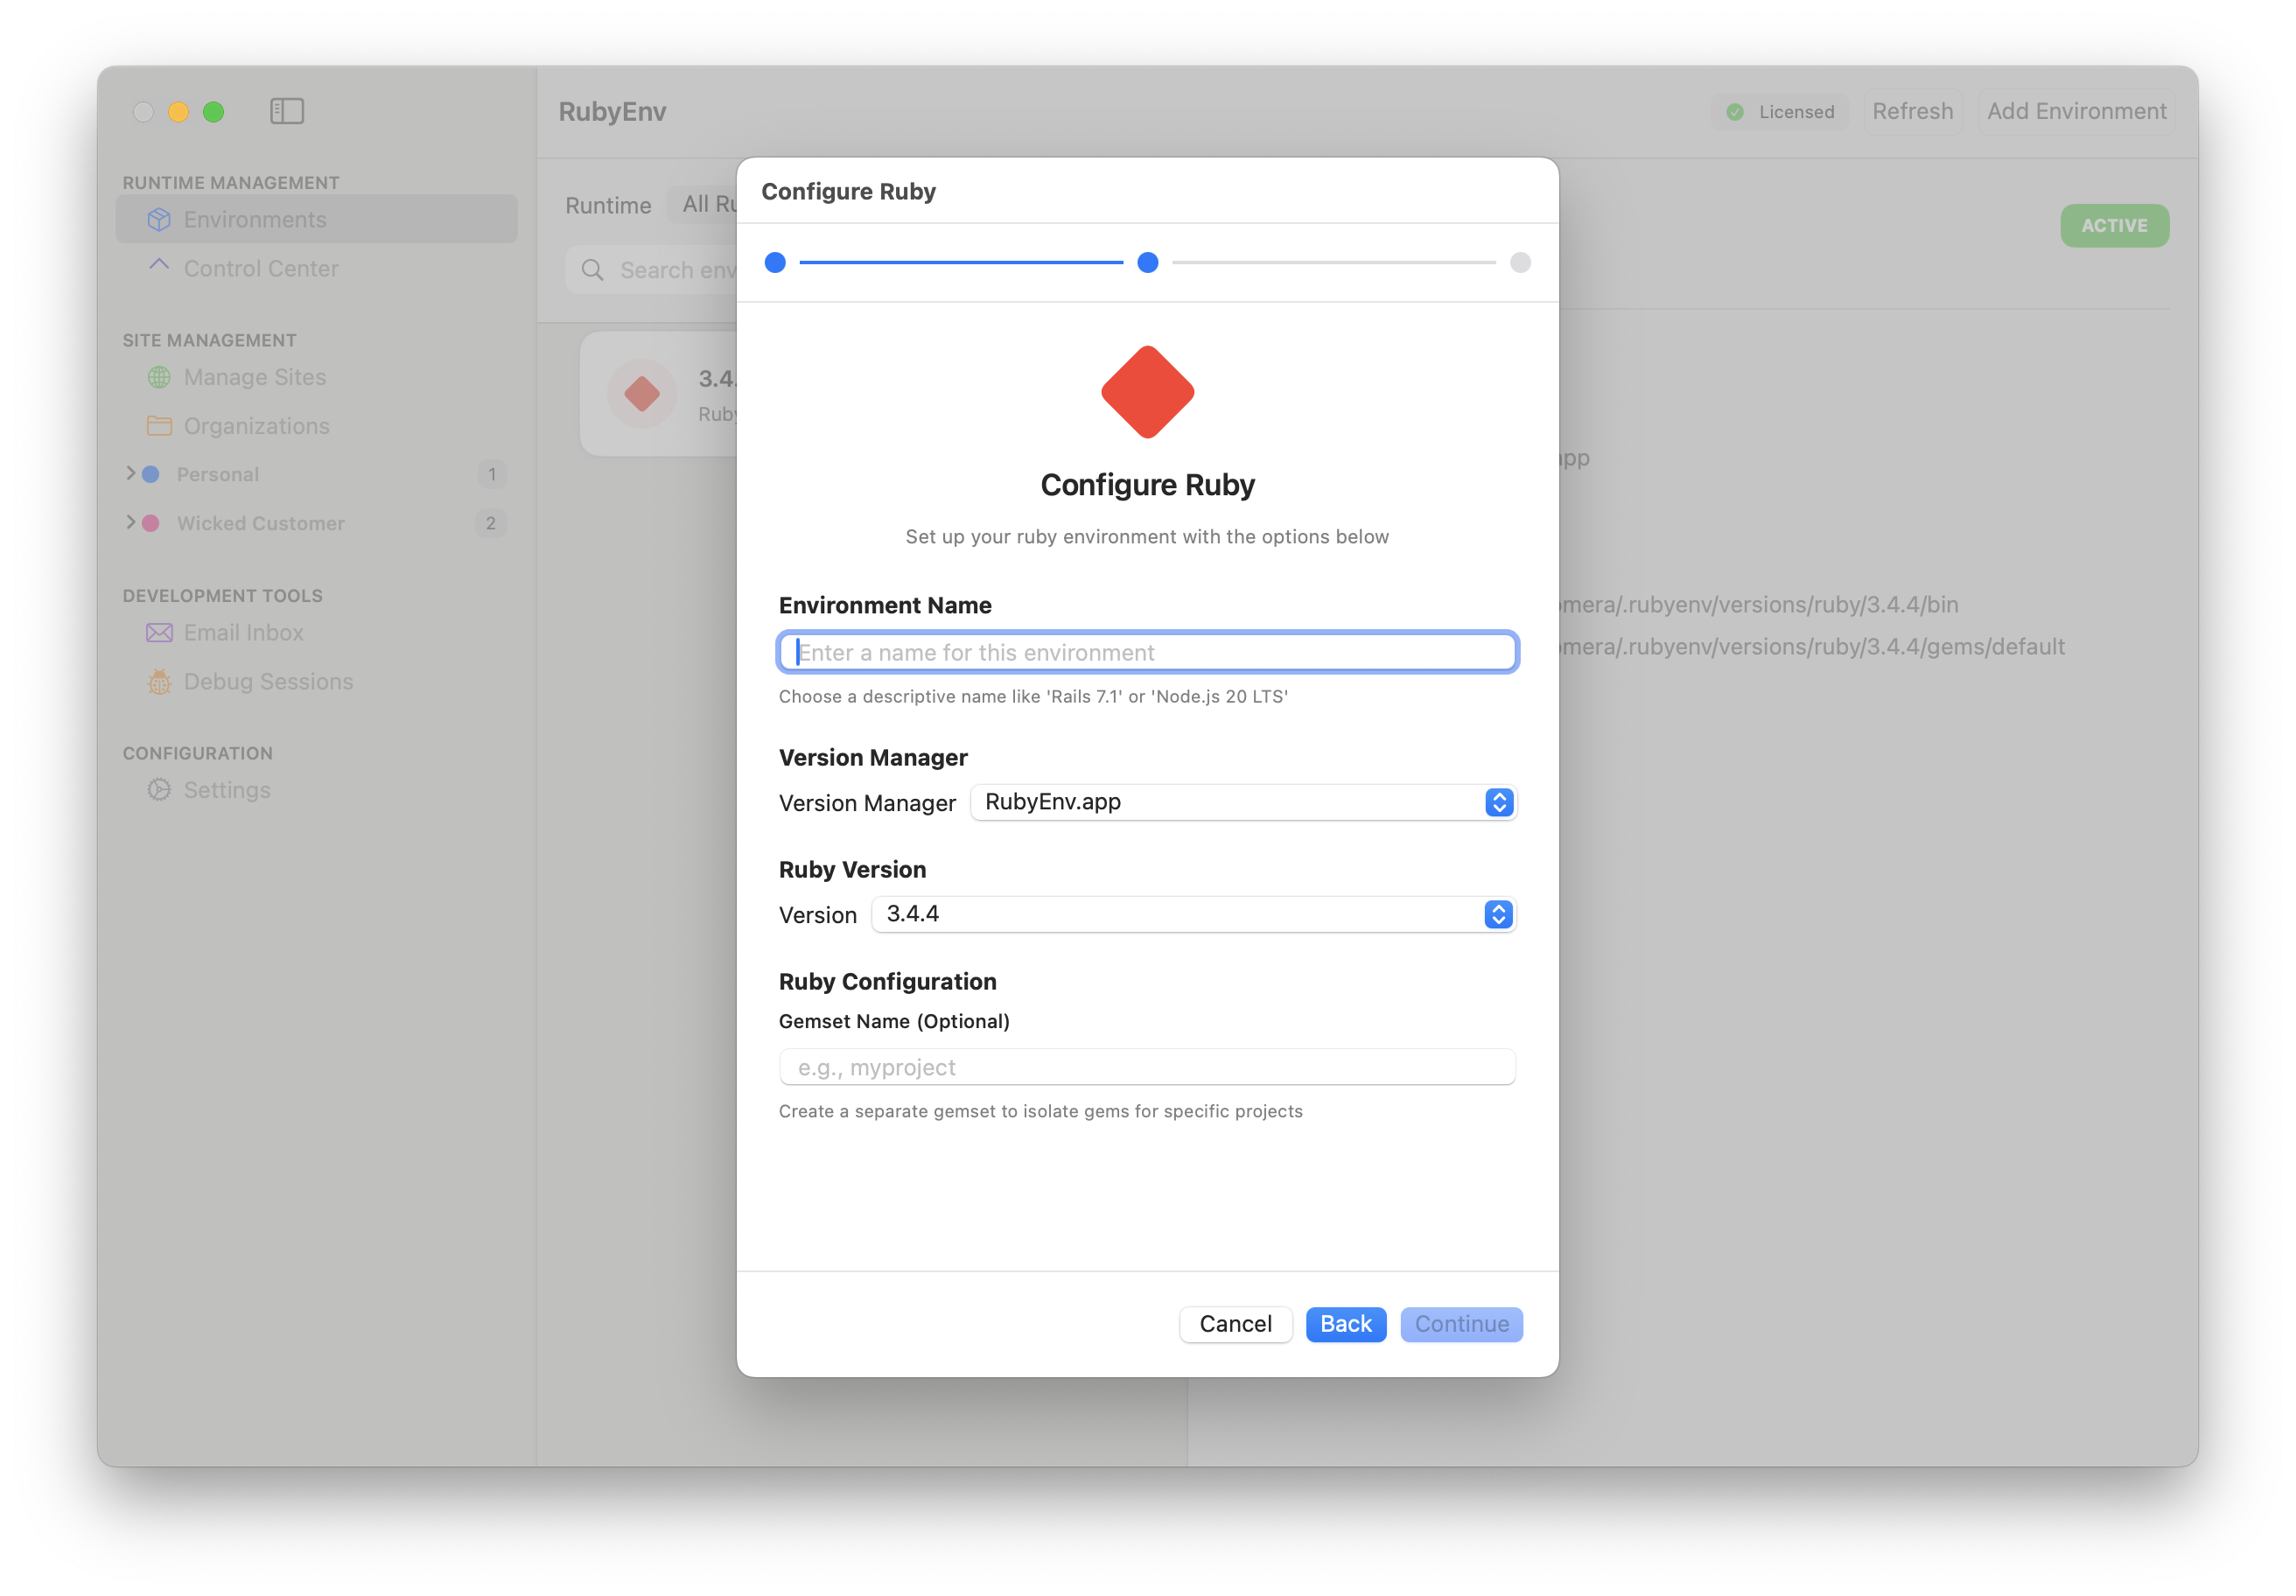Toggle the sidebar panel icon
This screenshot has height=1596, width=2296.
287,111
